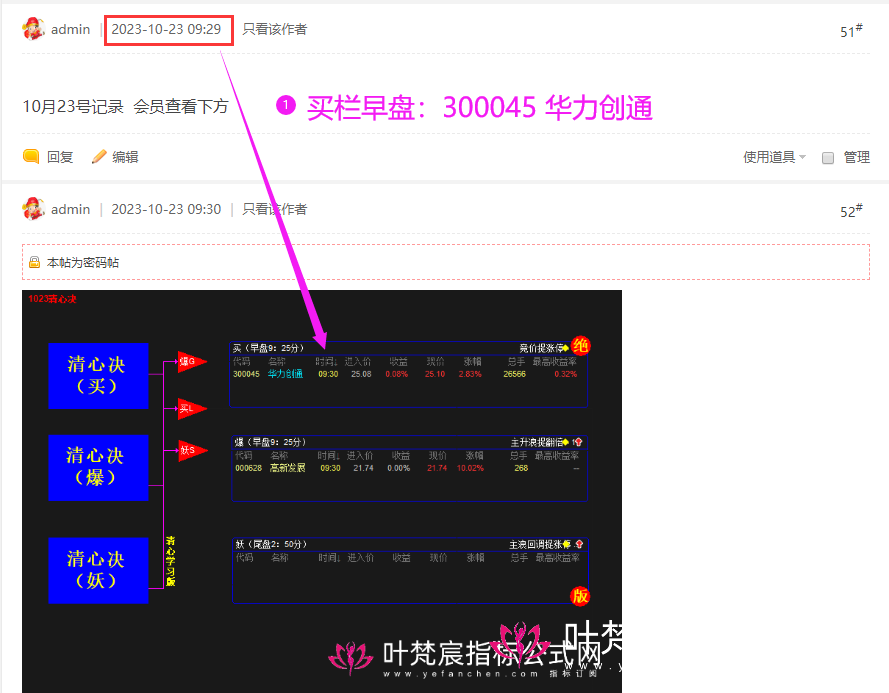The height and width of the screenshot is (693, 889).
Task: Click the 25.08 entry price value
Action: click(x=361, y=374)
